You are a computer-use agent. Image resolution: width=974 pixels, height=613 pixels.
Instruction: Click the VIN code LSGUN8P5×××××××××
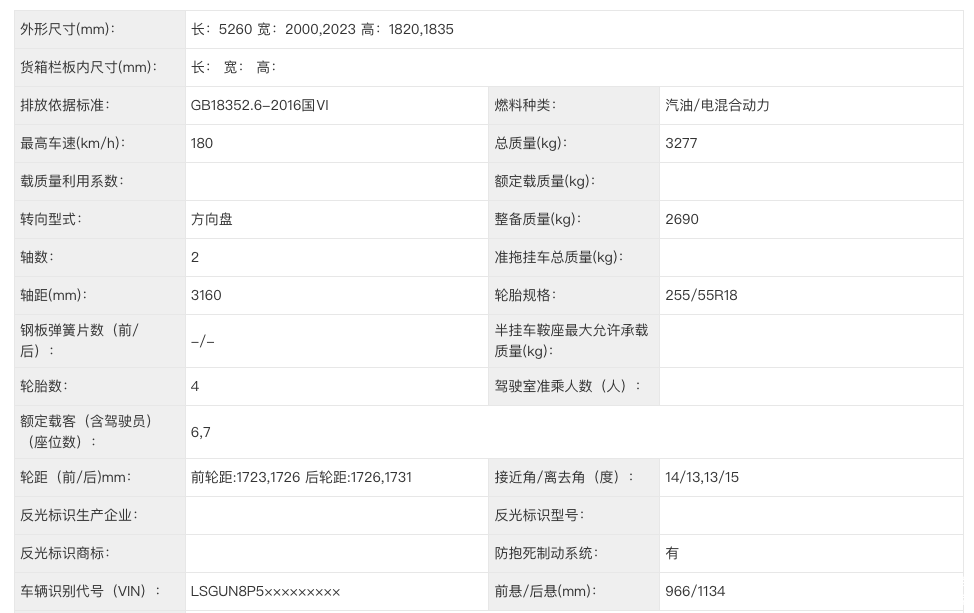(x=265, y=591)
